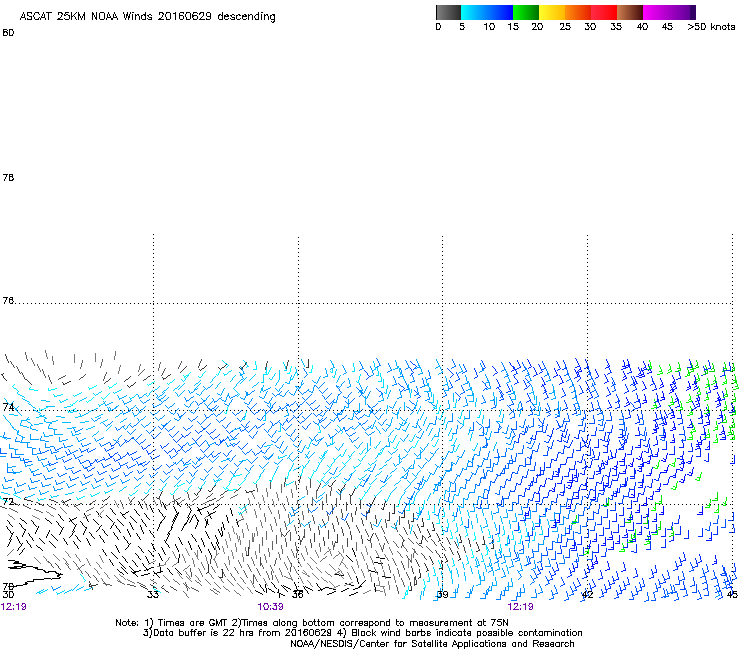Click the '12:19' time label near longitude 42

tap(521, 607)
